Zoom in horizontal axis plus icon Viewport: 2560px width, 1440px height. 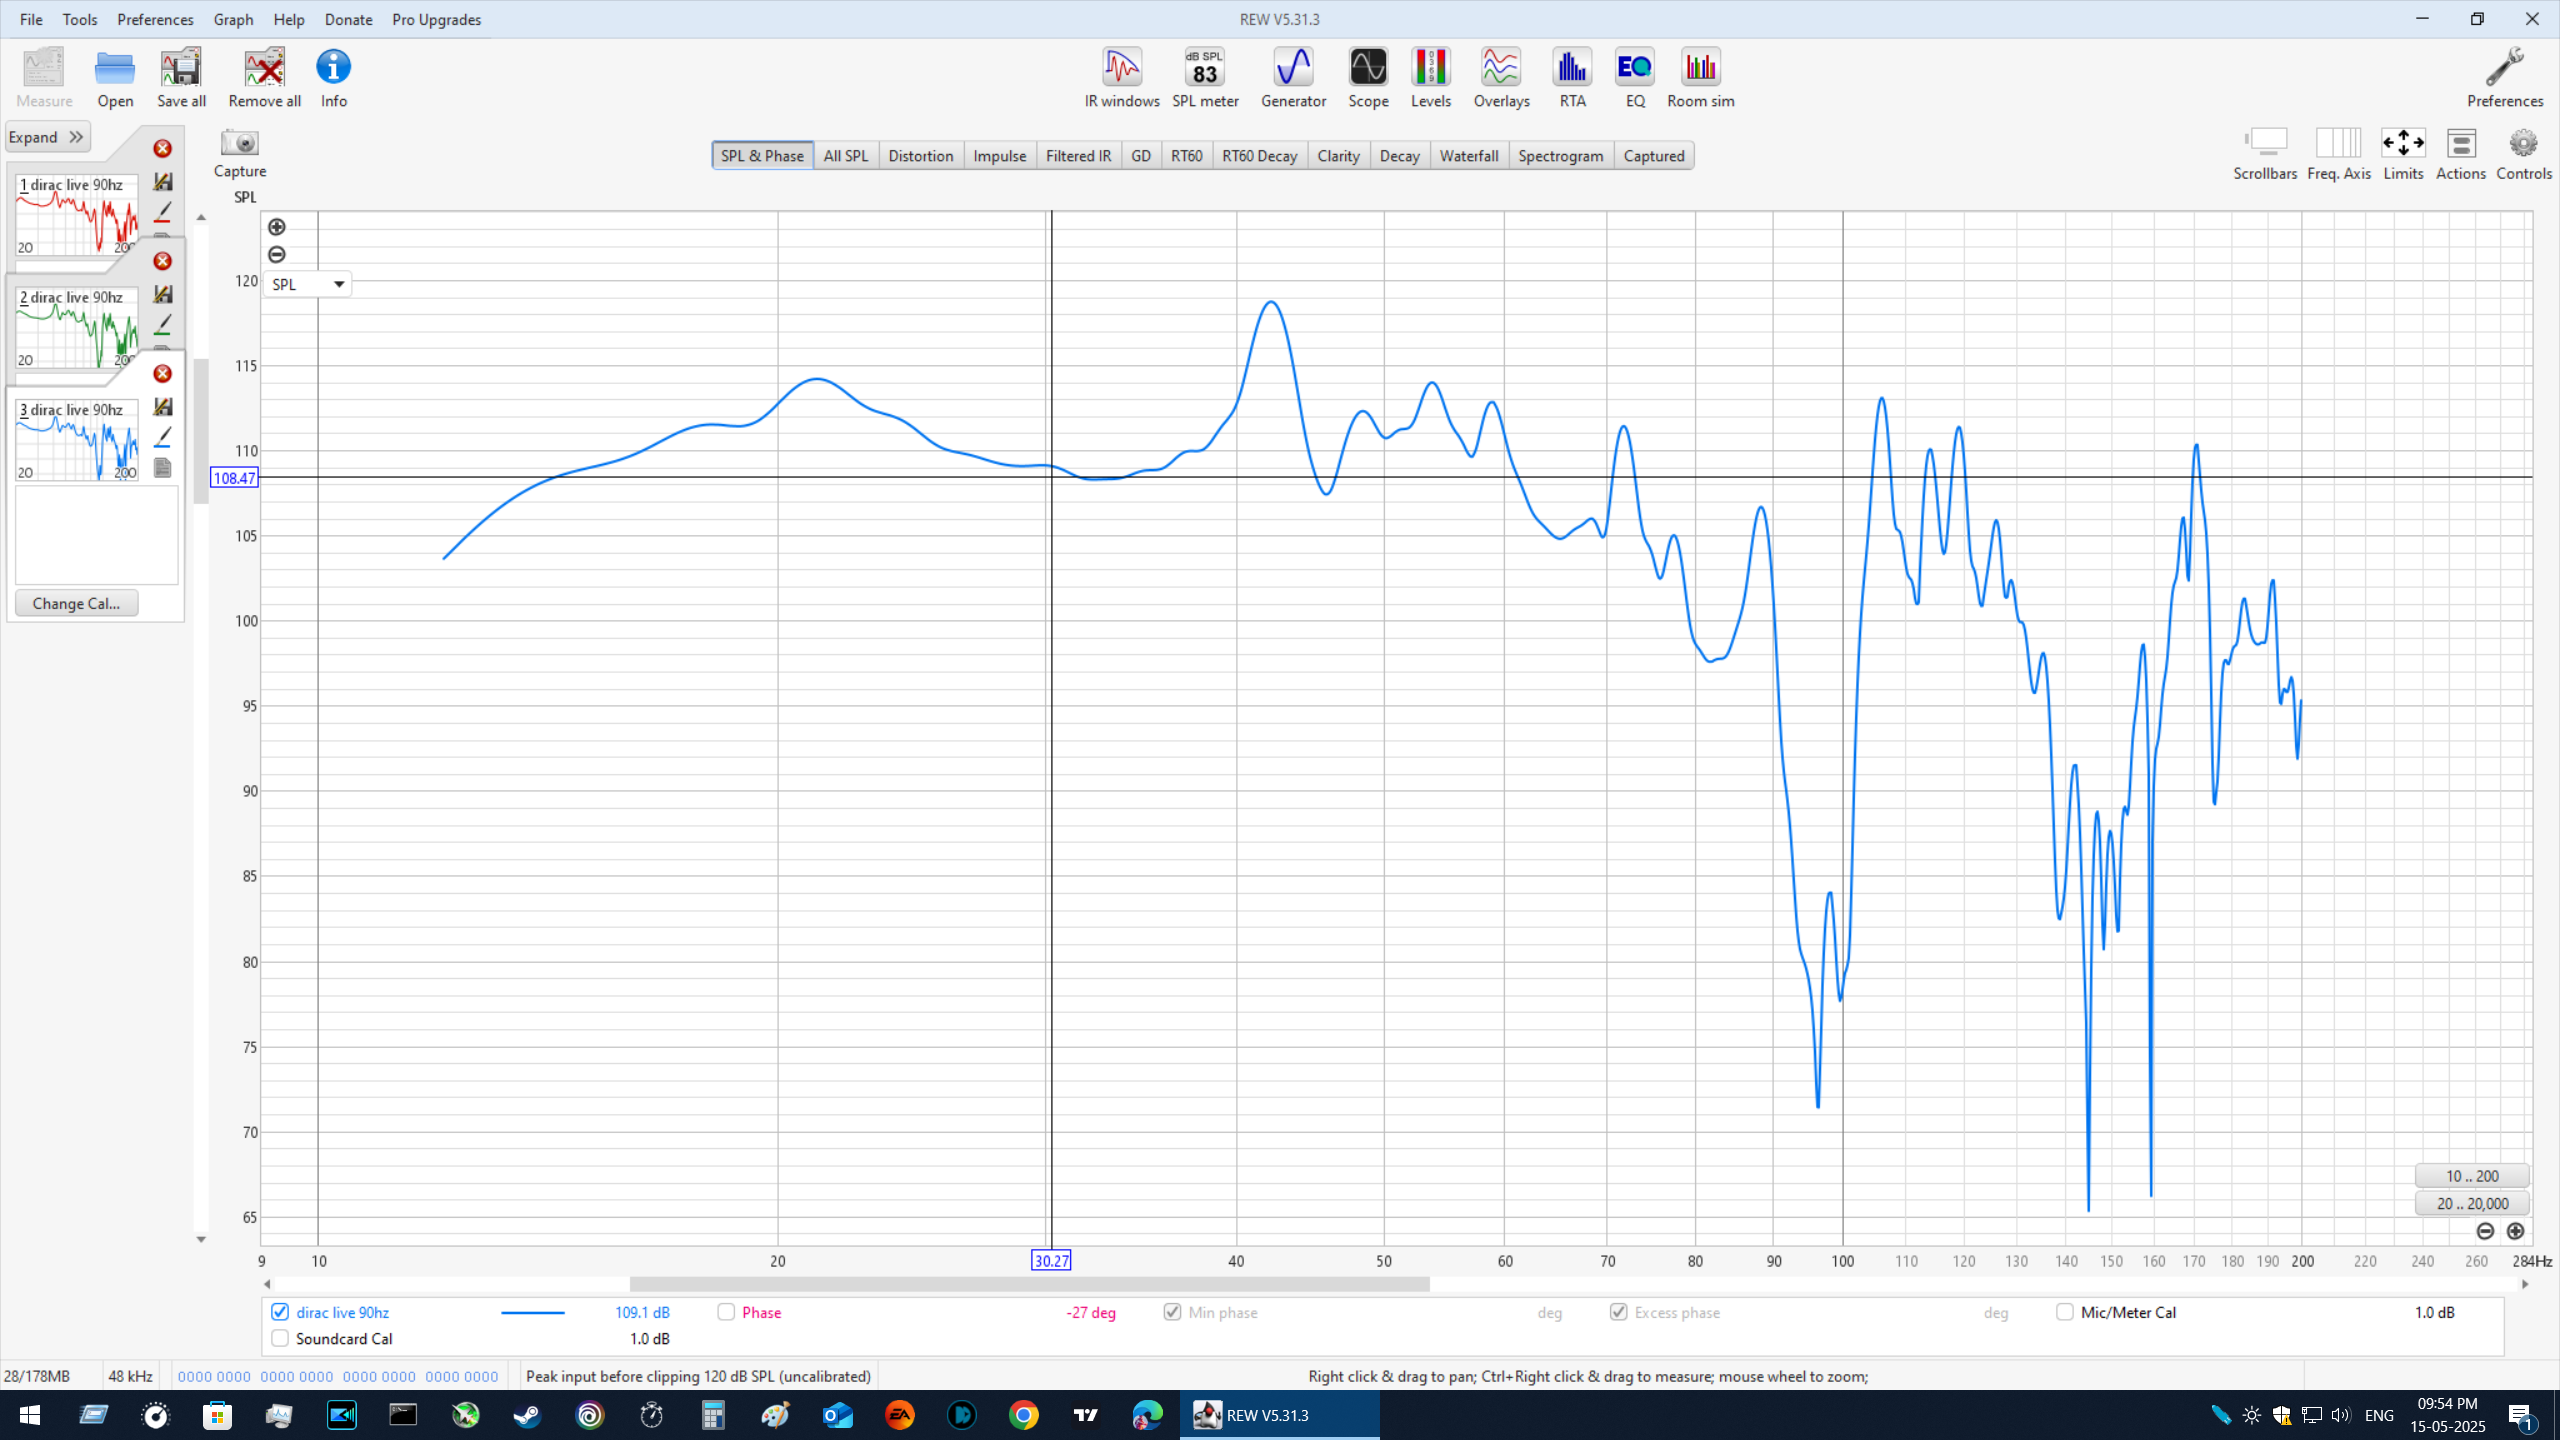tap(2515, 1231)
